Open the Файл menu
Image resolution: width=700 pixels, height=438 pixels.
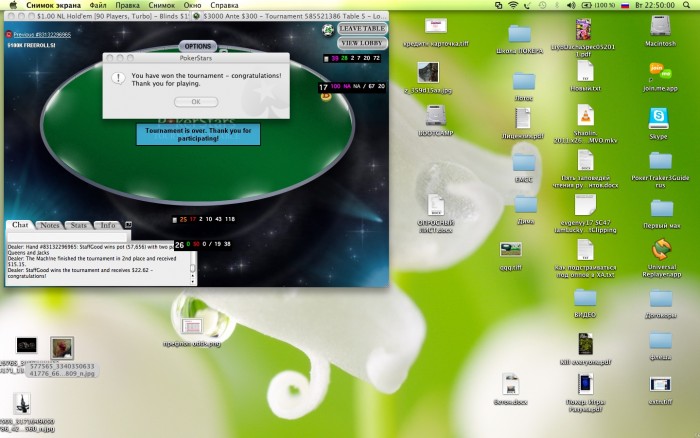pyautogui.click(x=98, y=5)
